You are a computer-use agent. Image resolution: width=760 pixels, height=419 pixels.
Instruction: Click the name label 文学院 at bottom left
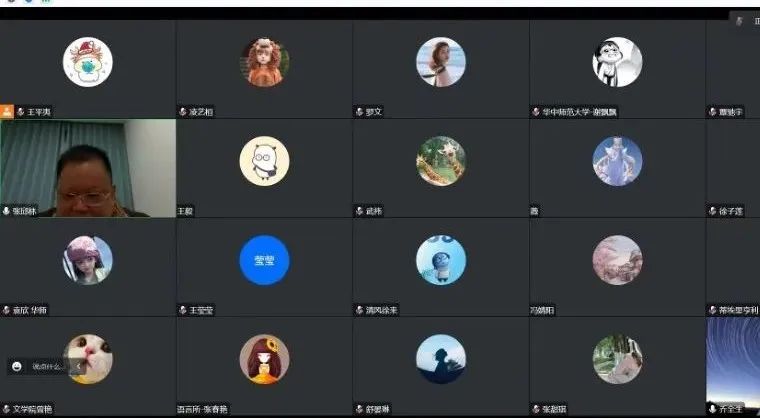[x=32, y=409]
